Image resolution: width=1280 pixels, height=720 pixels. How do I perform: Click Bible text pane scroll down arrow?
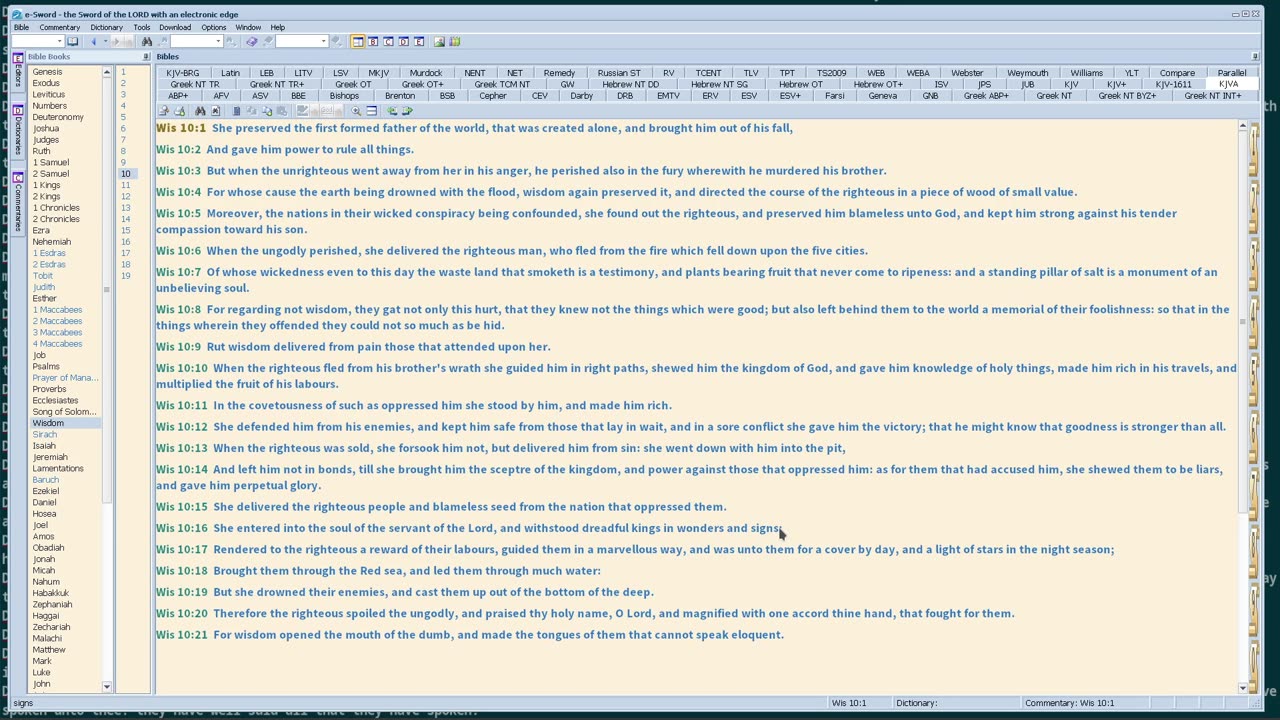[x=1243, y=687]
